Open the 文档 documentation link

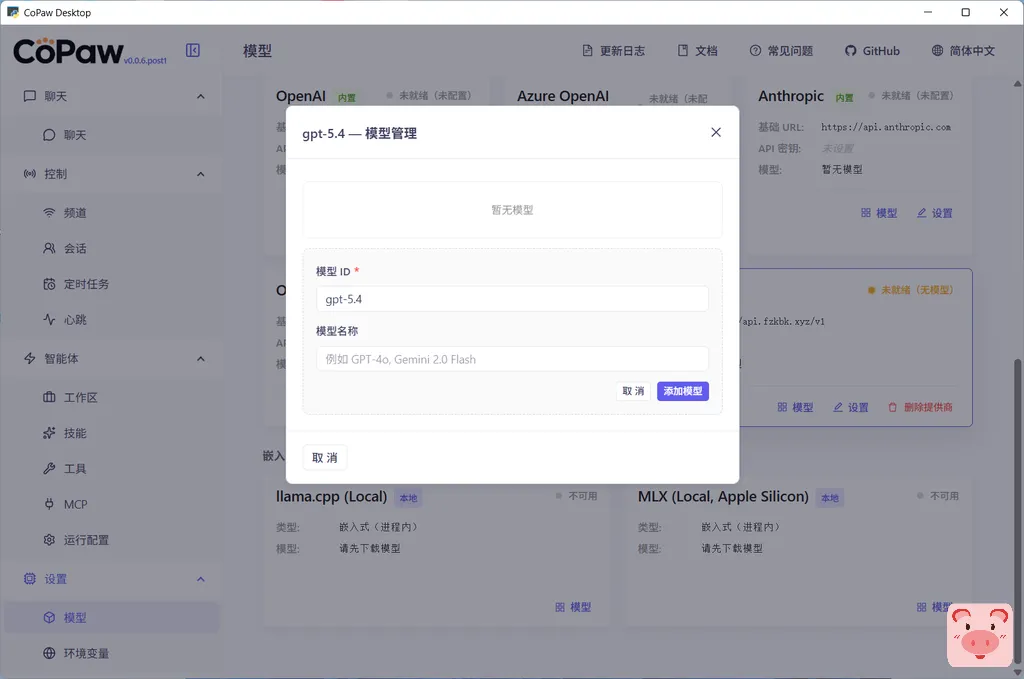click(697, 51)
